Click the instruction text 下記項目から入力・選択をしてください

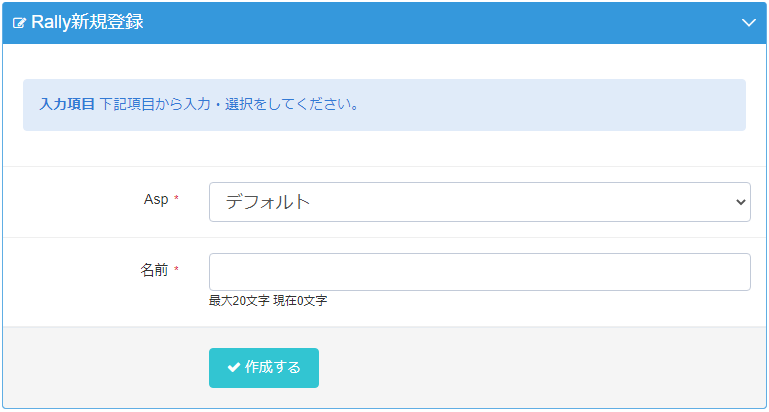click(x=229, y=104)
